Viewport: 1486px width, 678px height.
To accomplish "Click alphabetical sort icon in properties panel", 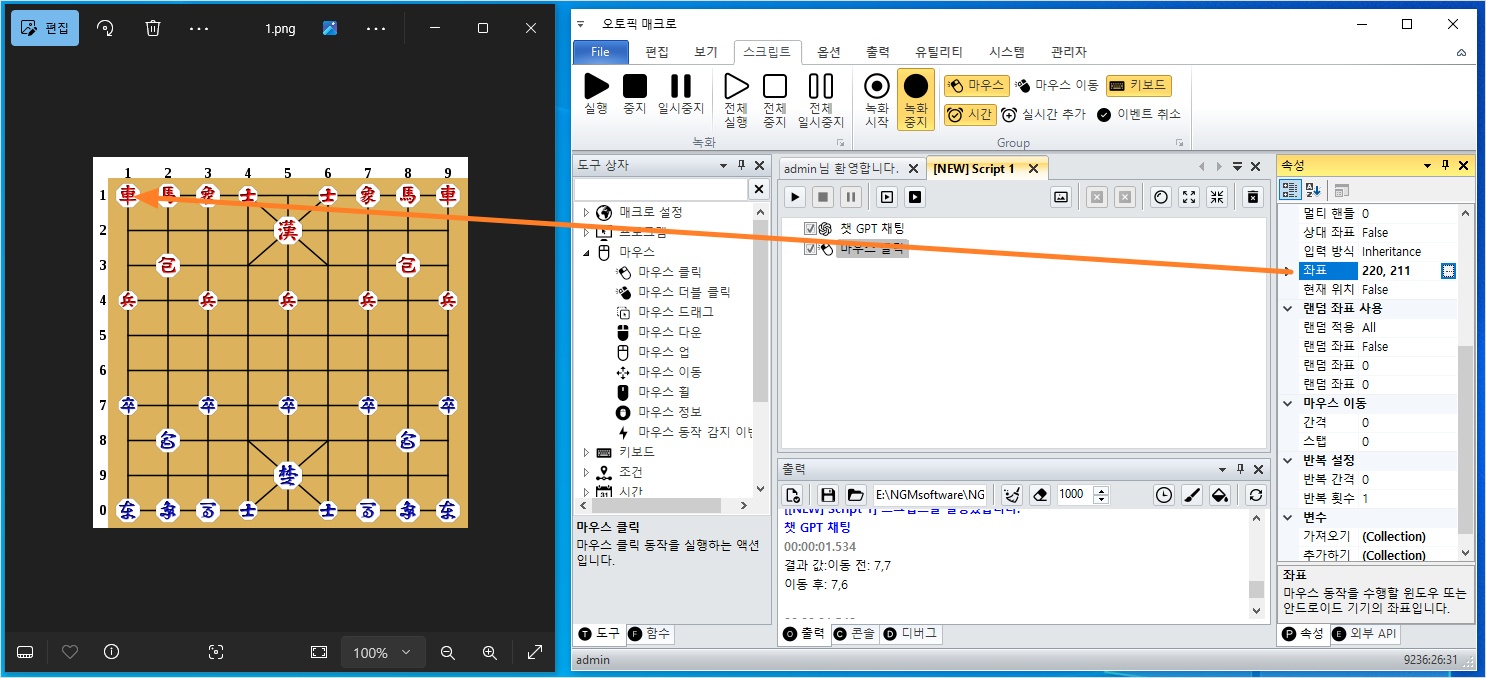I will [x=1314, y=190].
